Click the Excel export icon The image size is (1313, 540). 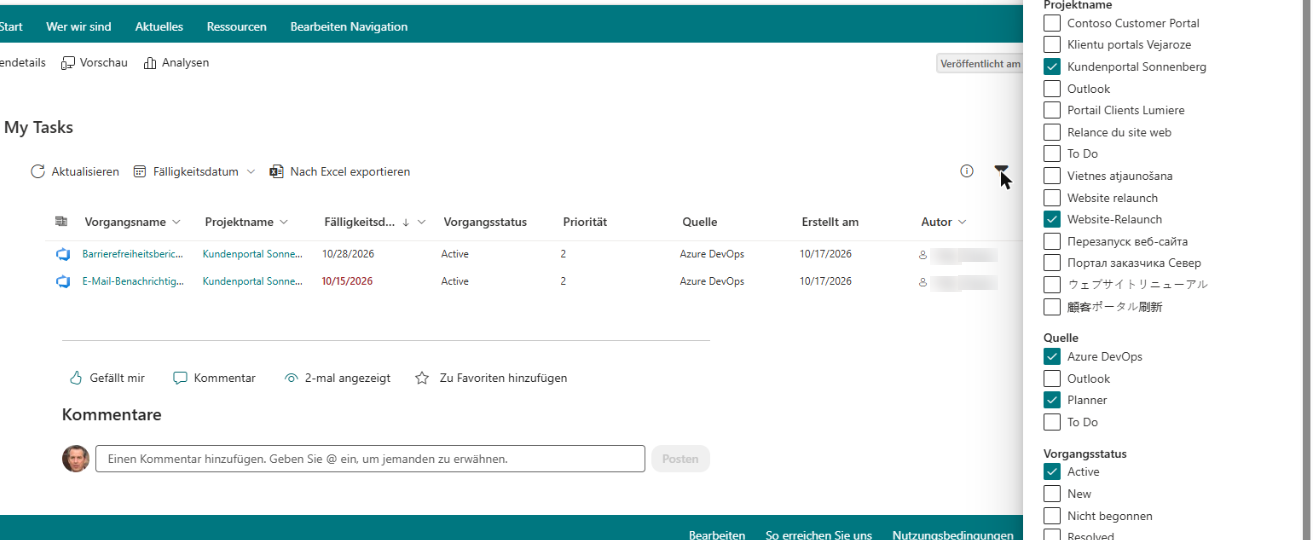click(277, 172)
